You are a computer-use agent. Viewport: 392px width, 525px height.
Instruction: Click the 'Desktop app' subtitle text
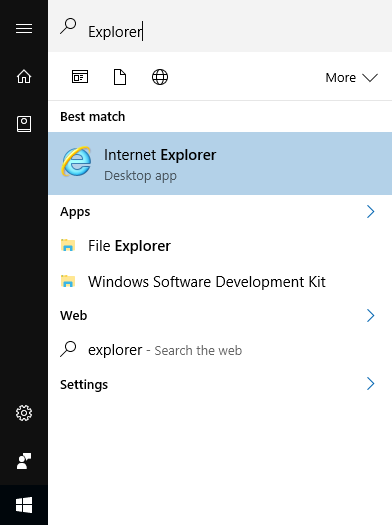(140, 176)
